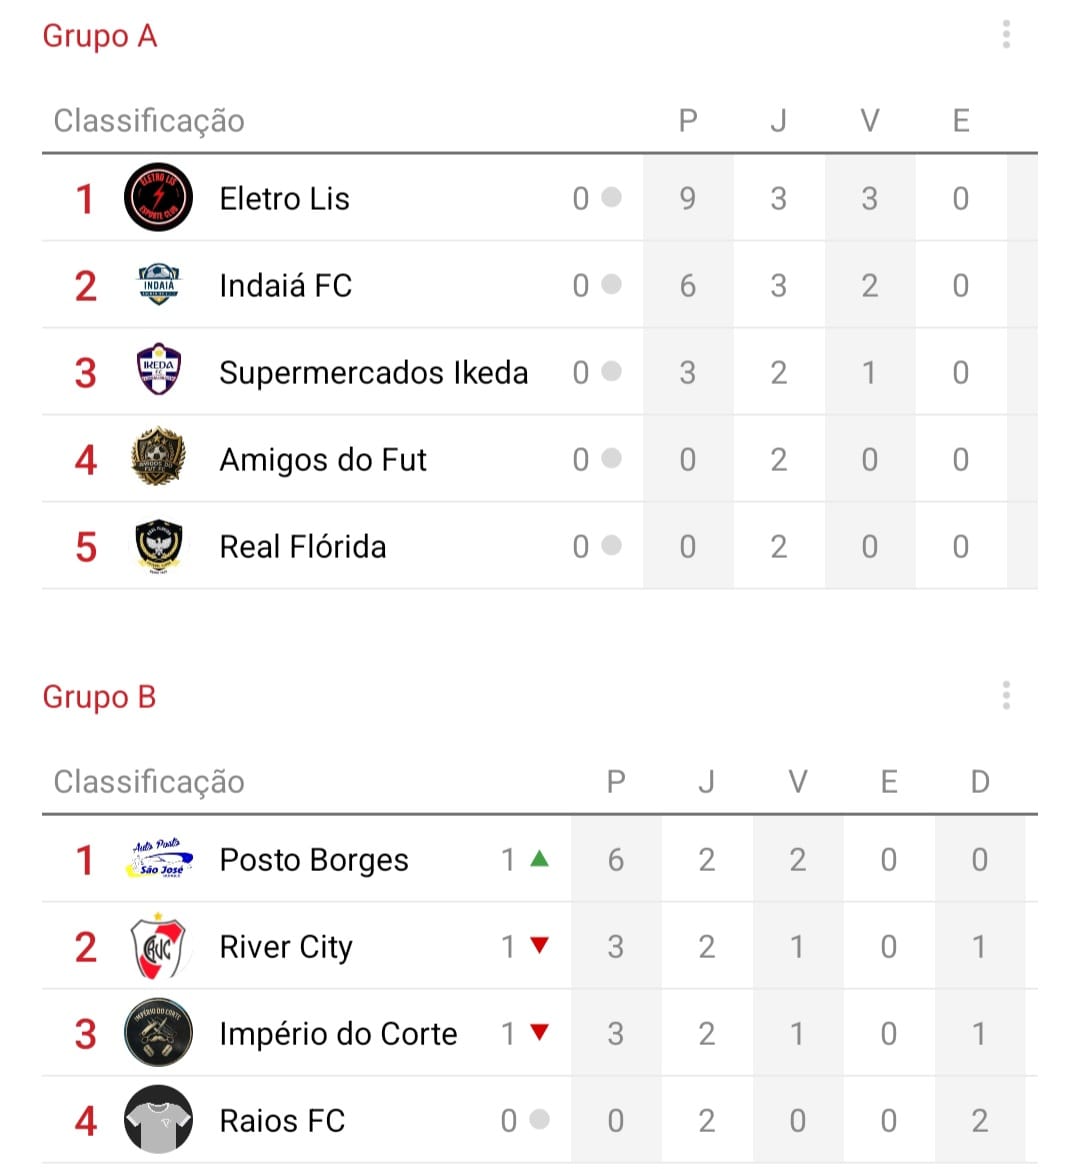Click the Indaiá FC team badge
This screenshot has width=1080, height=1169.
pos(158,285)
